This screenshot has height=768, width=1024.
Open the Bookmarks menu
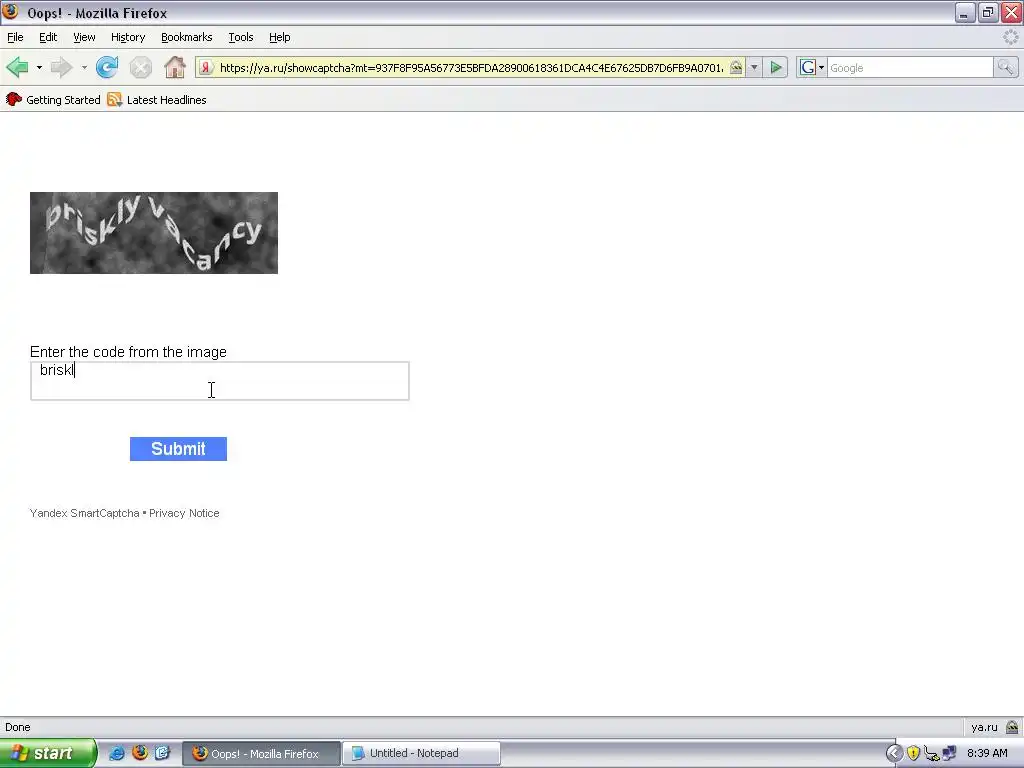(187, 37)
